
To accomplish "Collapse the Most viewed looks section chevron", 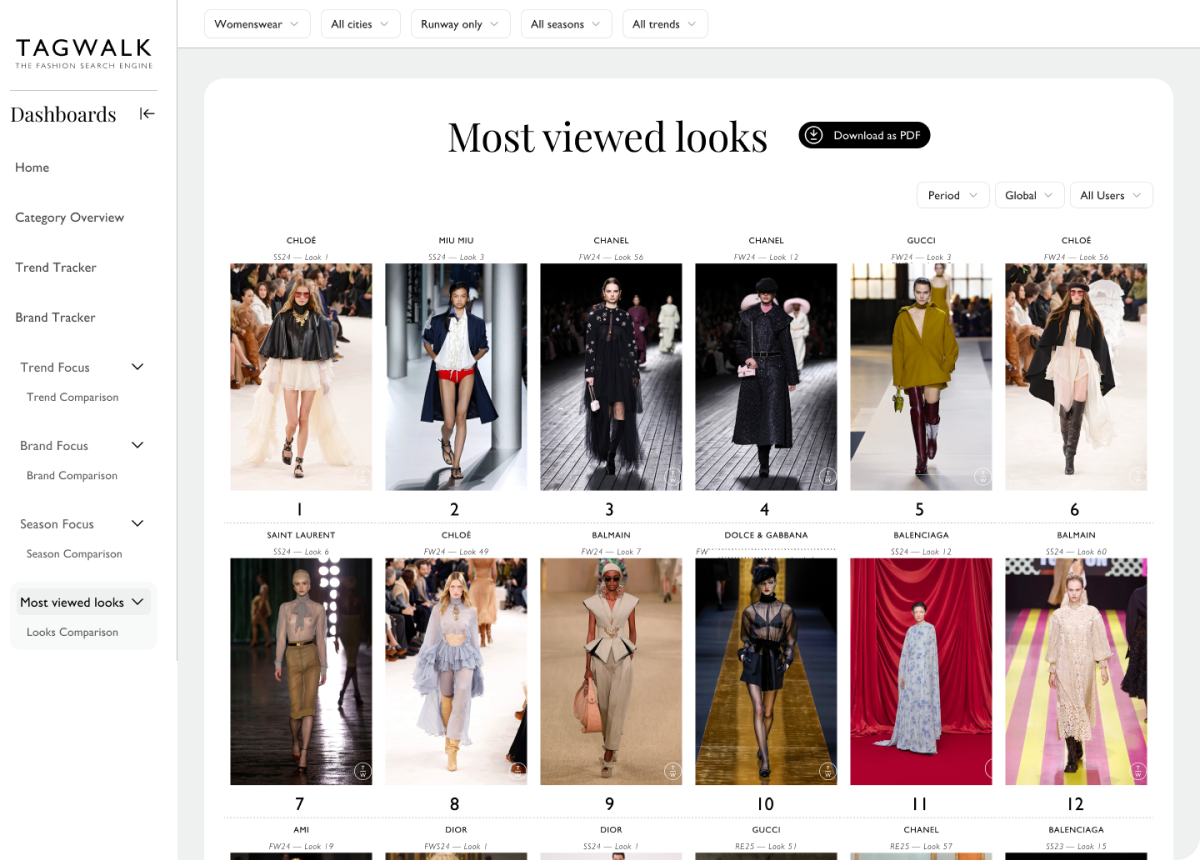I will (x=138, y=602).
